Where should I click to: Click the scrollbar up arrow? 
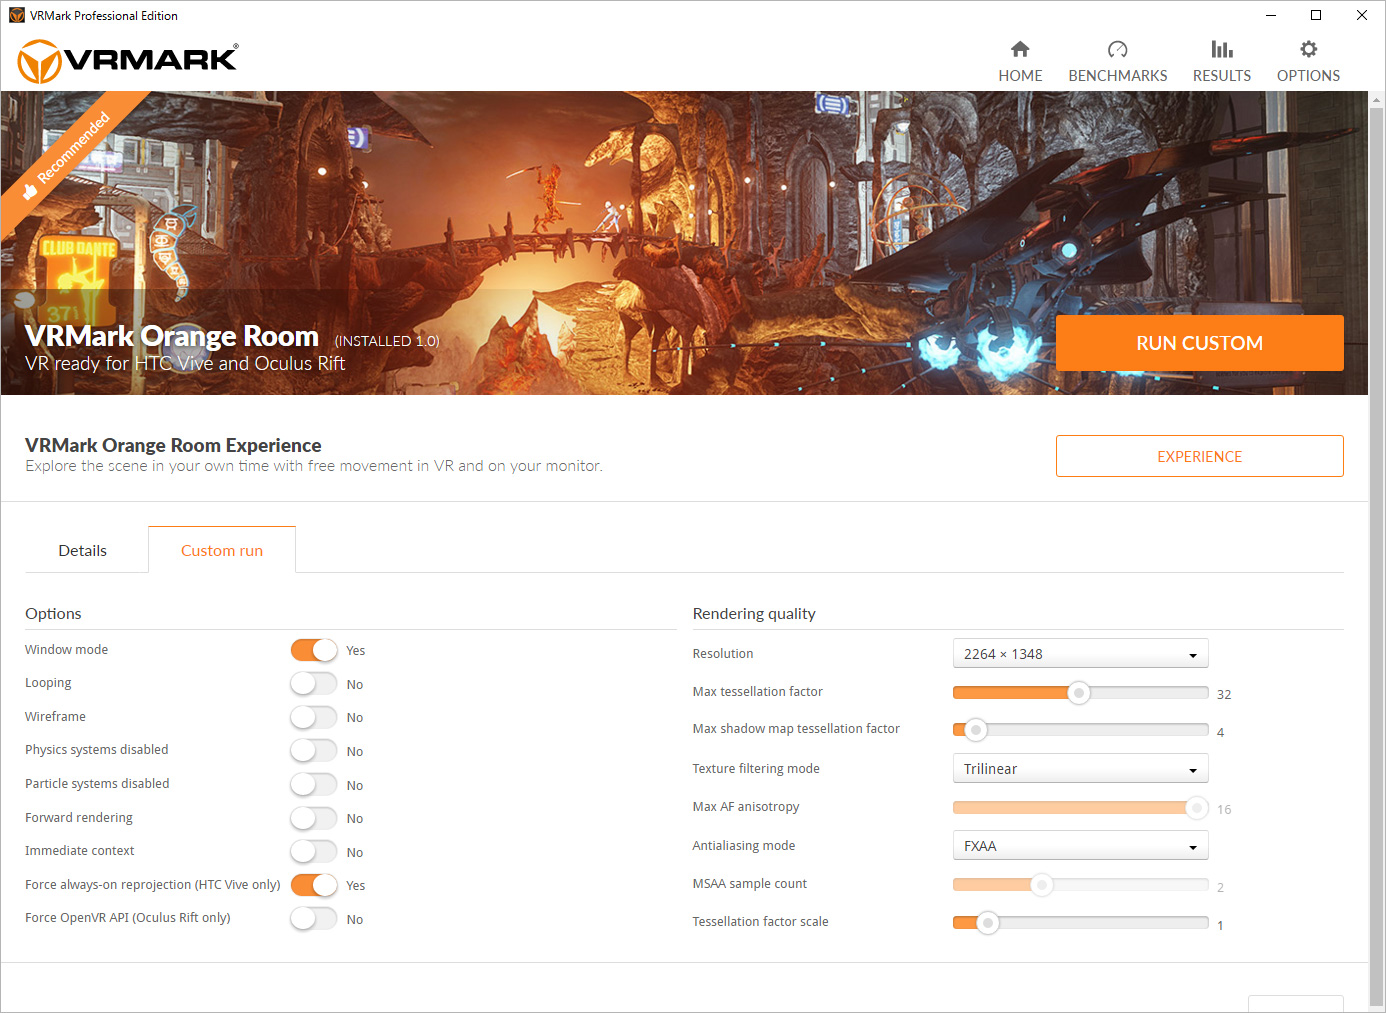coord(1377,100)
